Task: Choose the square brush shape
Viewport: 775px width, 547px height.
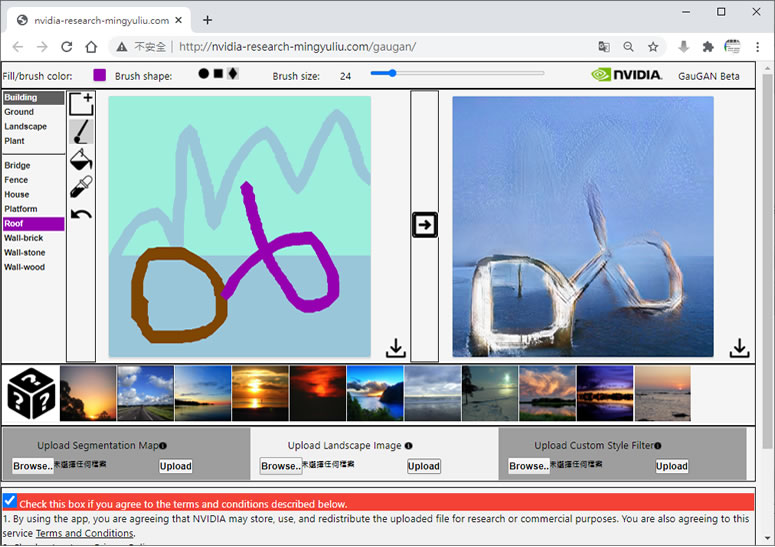Action: point(218,74)
